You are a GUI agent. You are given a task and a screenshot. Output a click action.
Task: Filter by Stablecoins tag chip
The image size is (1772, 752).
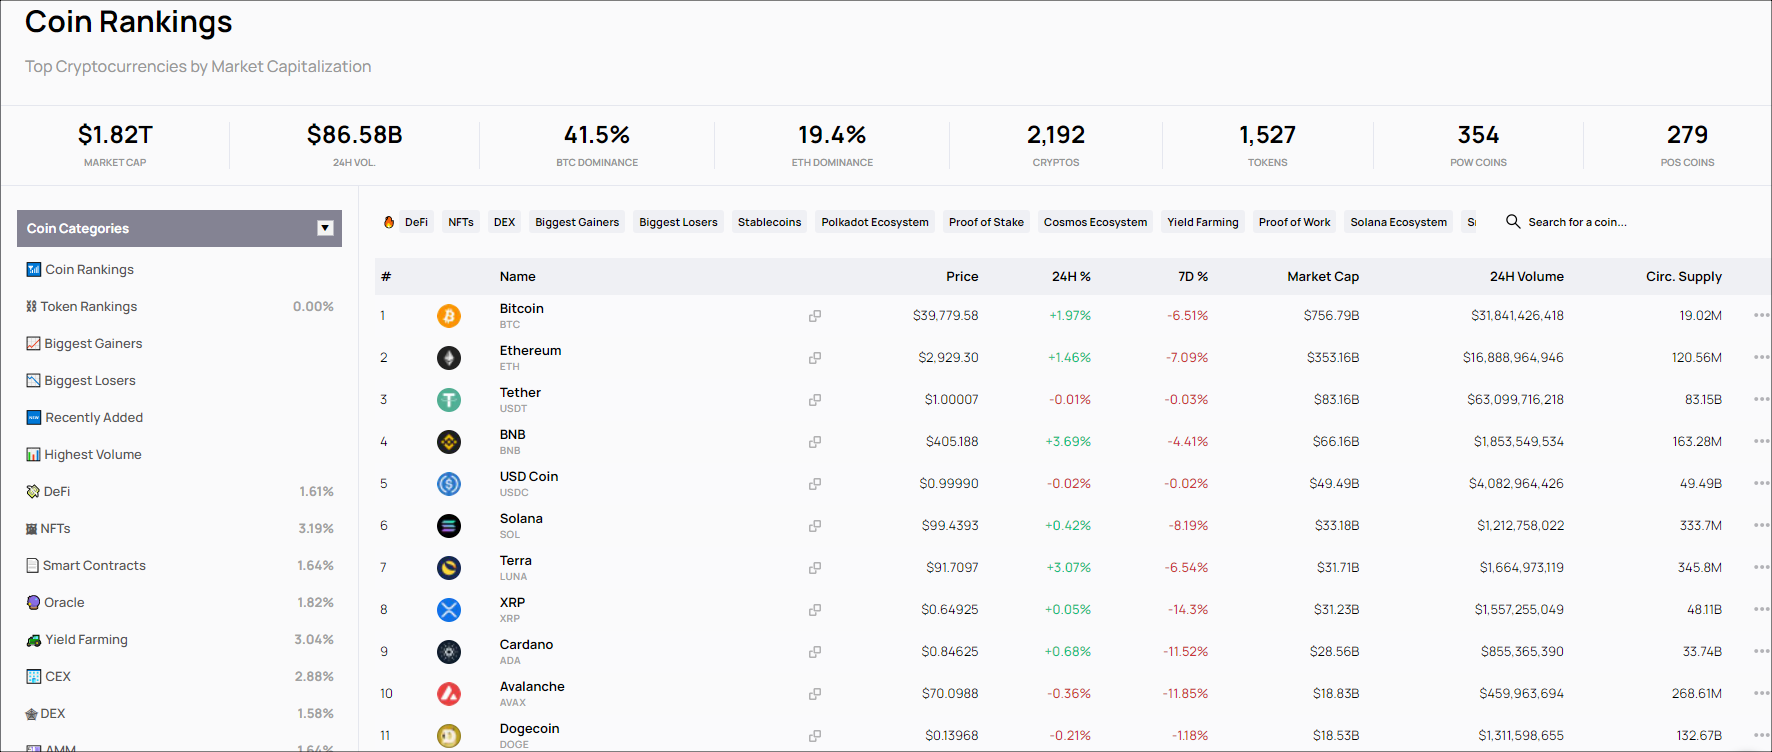[x=770, y=222]
